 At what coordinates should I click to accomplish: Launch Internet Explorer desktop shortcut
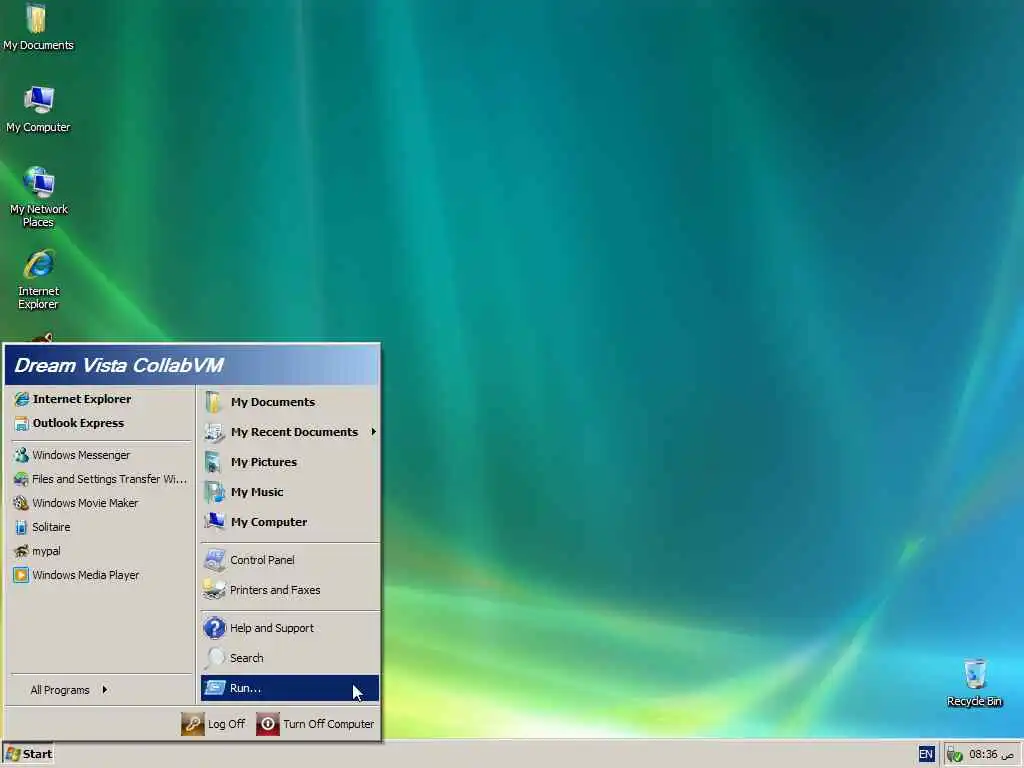(x=39, y=279)
